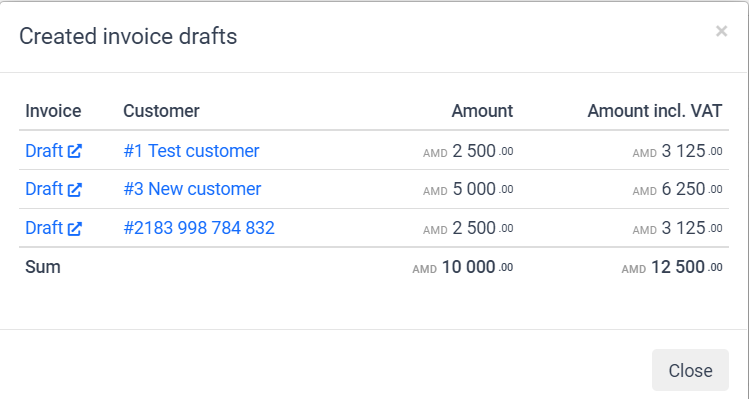Dismiss dialog using the top-right X icon
Viewport: 749px width, 399px height.
click(721, 31)
